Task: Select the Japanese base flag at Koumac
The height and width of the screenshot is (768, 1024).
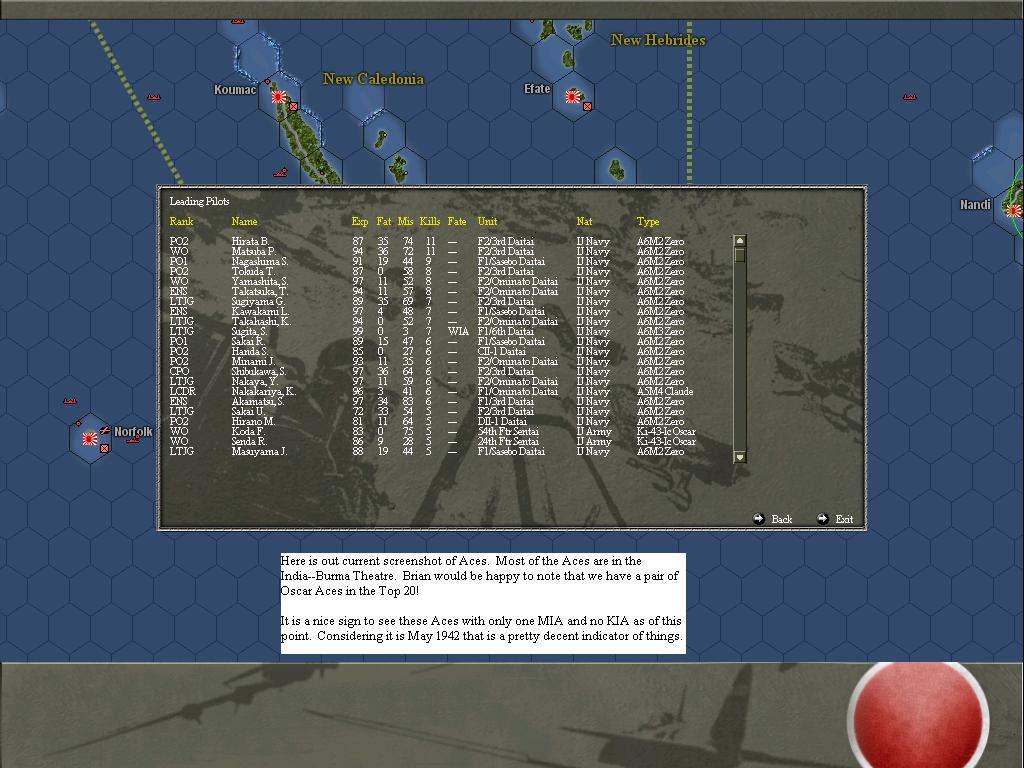Action: coord(279,97)
